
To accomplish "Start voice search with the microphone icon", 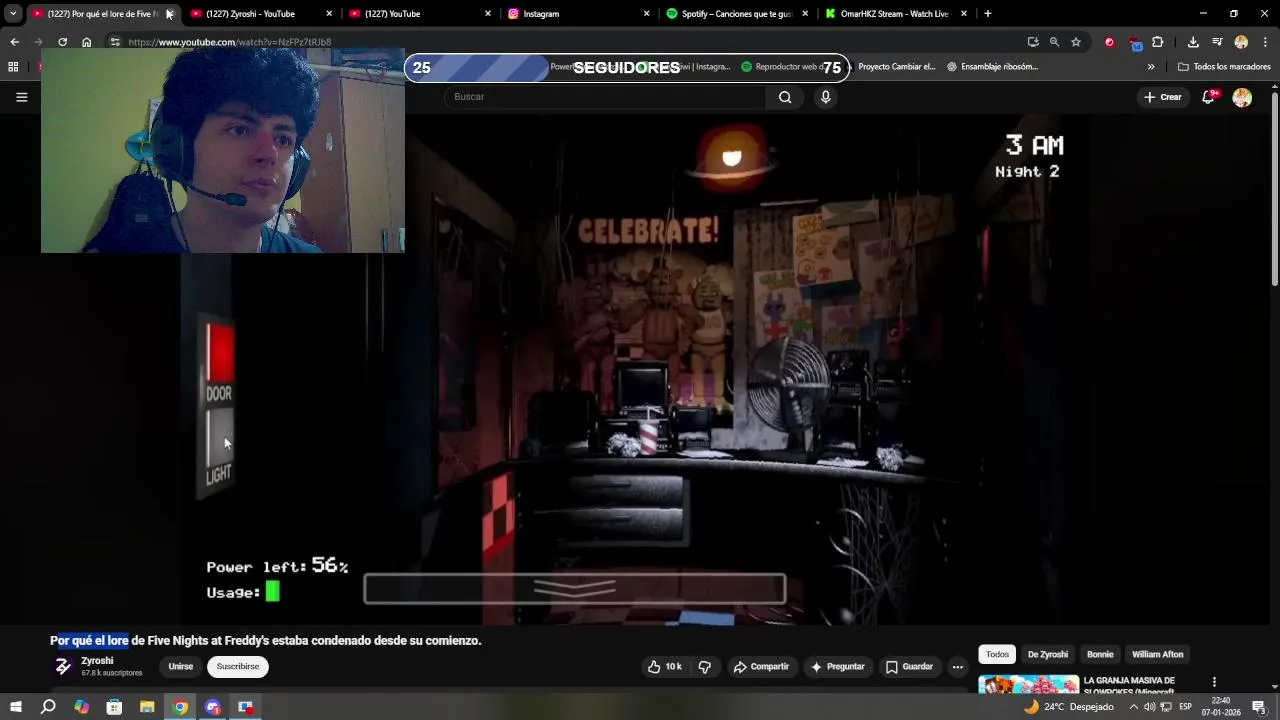I will pyautogui.click(x=825, y=97).
